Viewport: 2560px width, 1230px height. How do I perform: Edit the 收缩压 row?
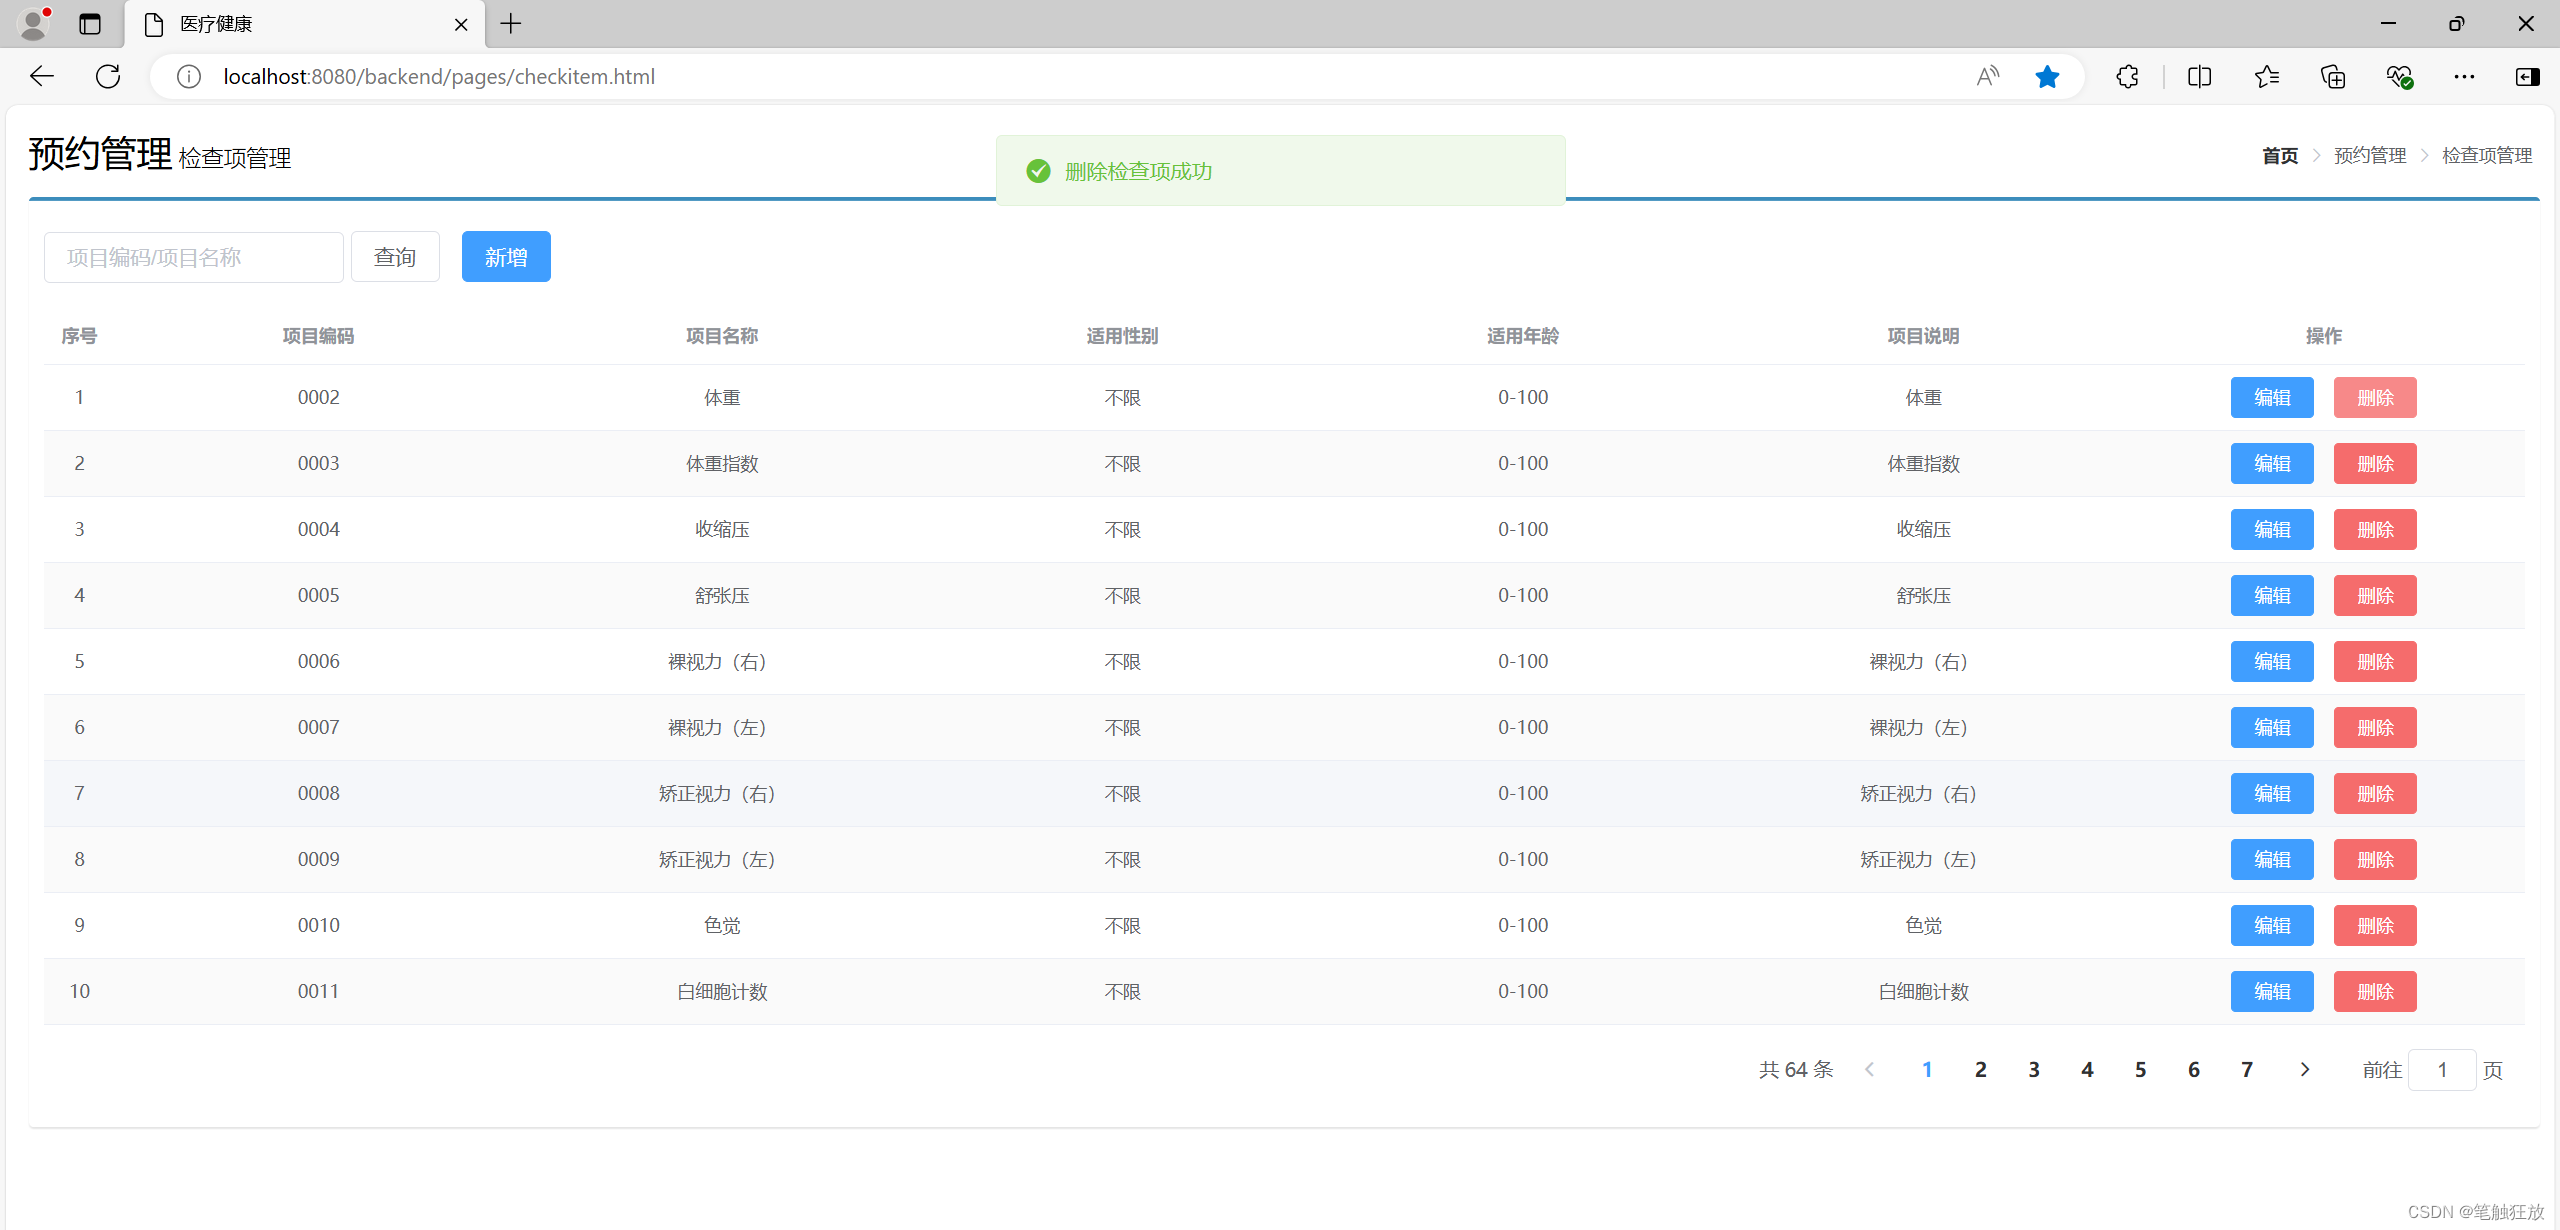[2272, 529]
